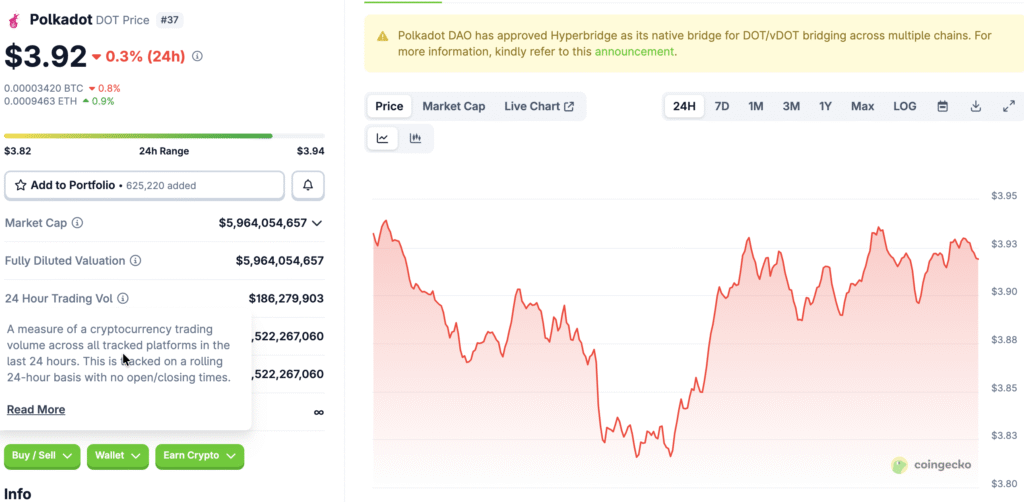Open the Earn Crypto dropdown
This screenshot has width=1024, height=502.
coord(200,456)
